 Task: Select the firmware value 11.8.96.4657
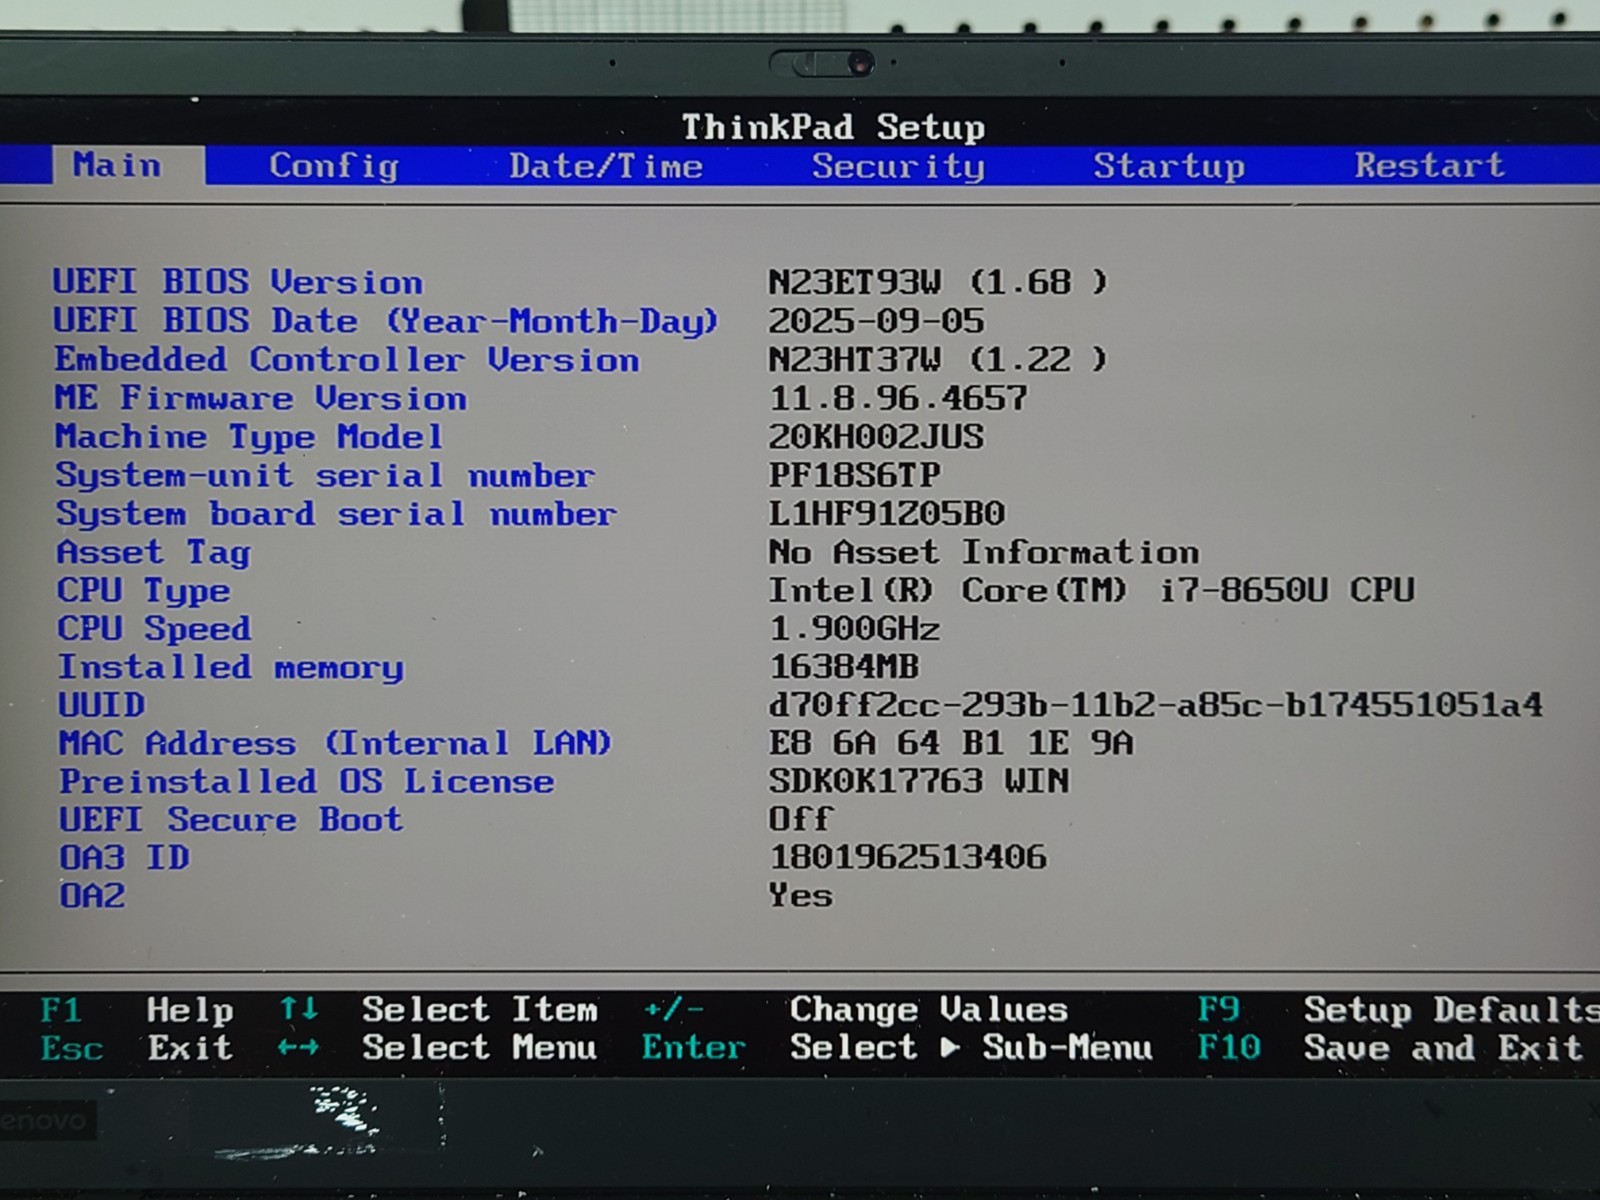pos(898,398)
